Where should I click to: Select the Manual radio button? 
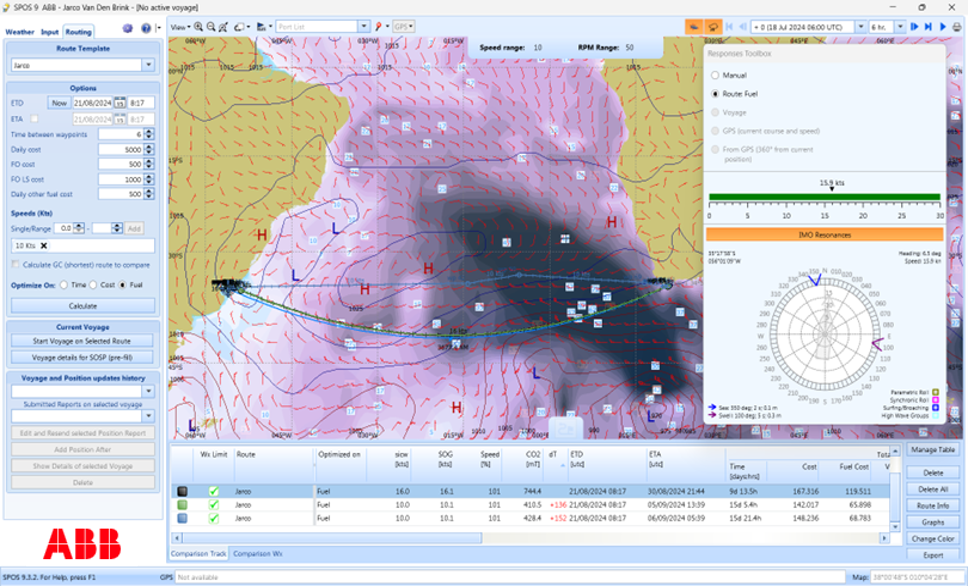tap(715, 75)
